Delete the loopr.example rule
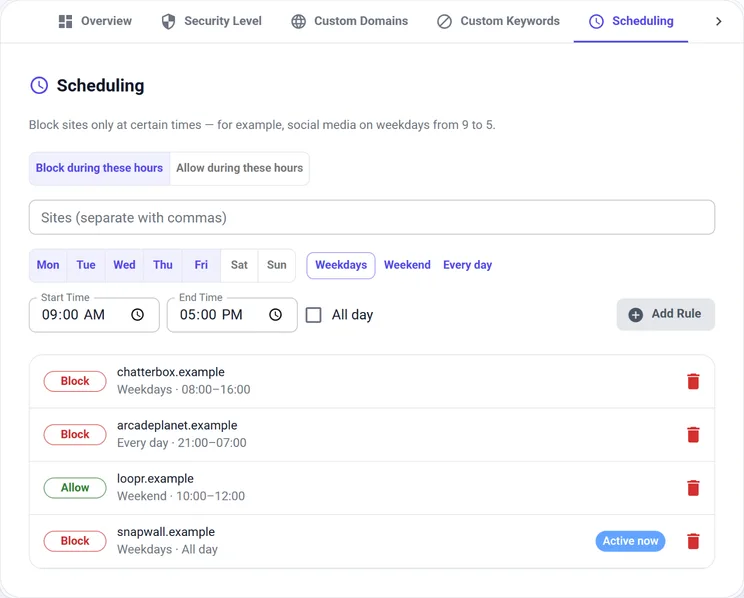The image size is (744, 598). [693, 487]
